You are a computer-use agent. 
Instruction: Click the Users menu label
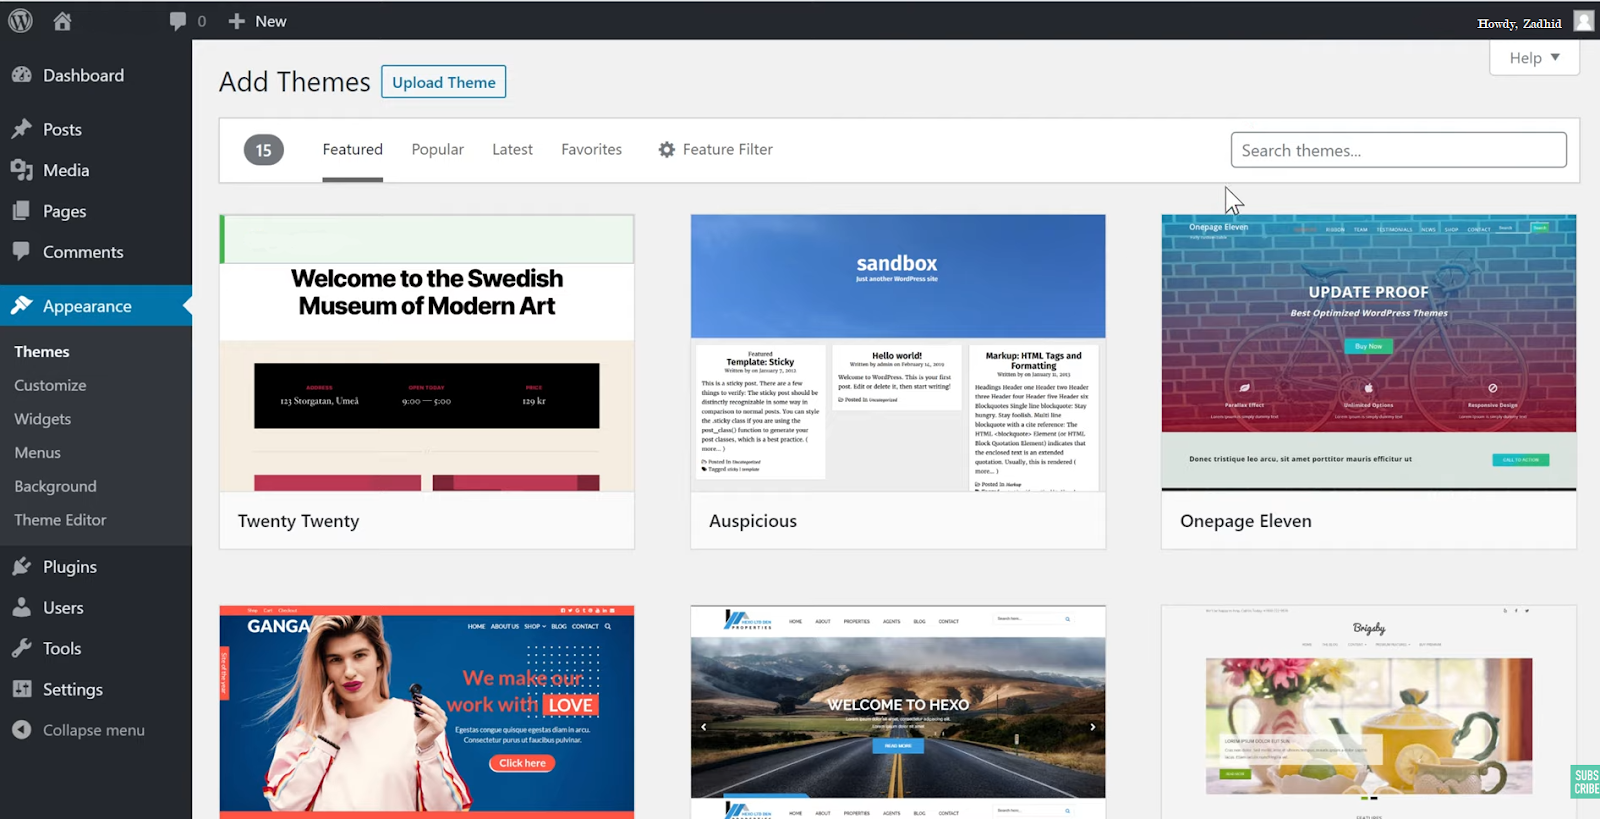click(63, 608)
